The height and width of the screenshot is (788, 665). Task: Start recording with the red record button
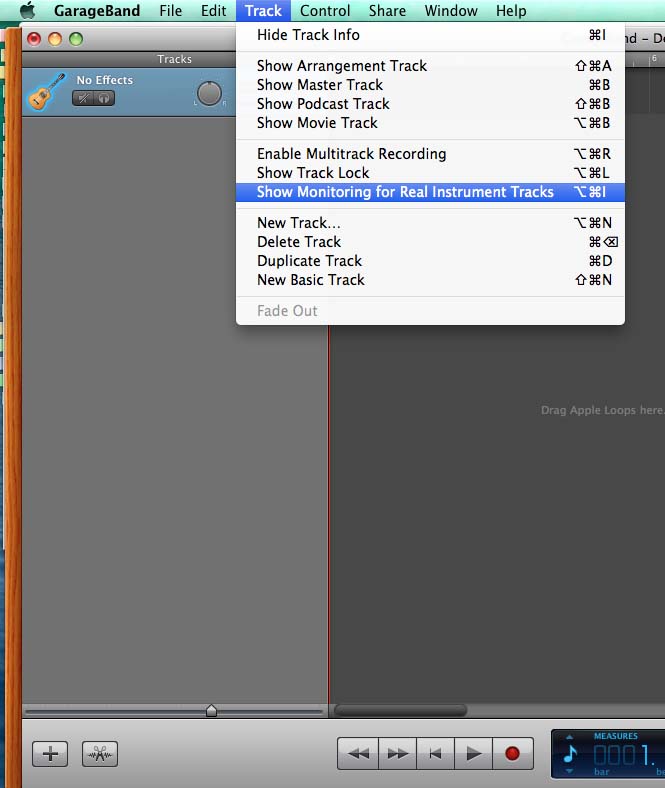512,753
